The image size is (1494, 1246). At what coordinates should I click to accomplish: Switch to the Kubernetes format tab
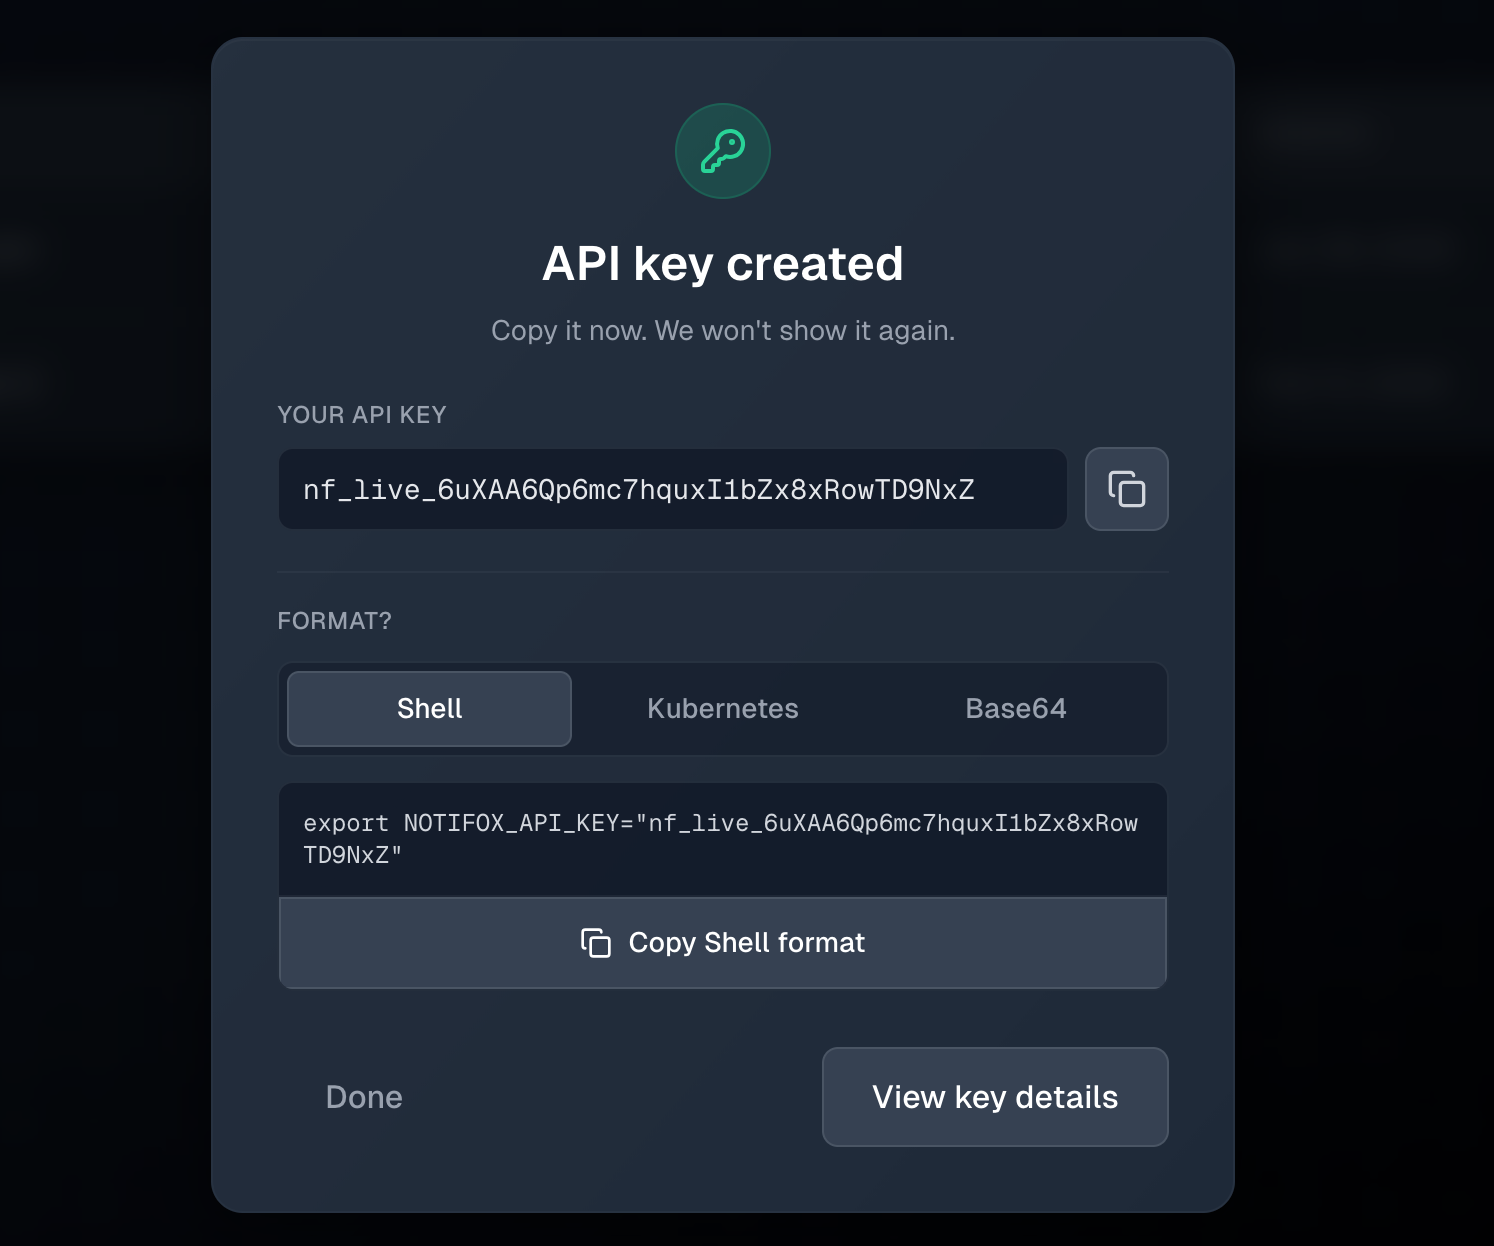pyautogui.click(x=722, y=709)
